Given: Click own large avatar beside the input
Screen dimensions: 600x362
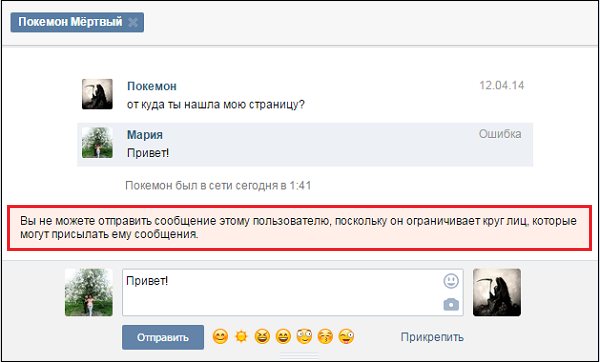Looking at the screenshot, I should coord(89,292).
